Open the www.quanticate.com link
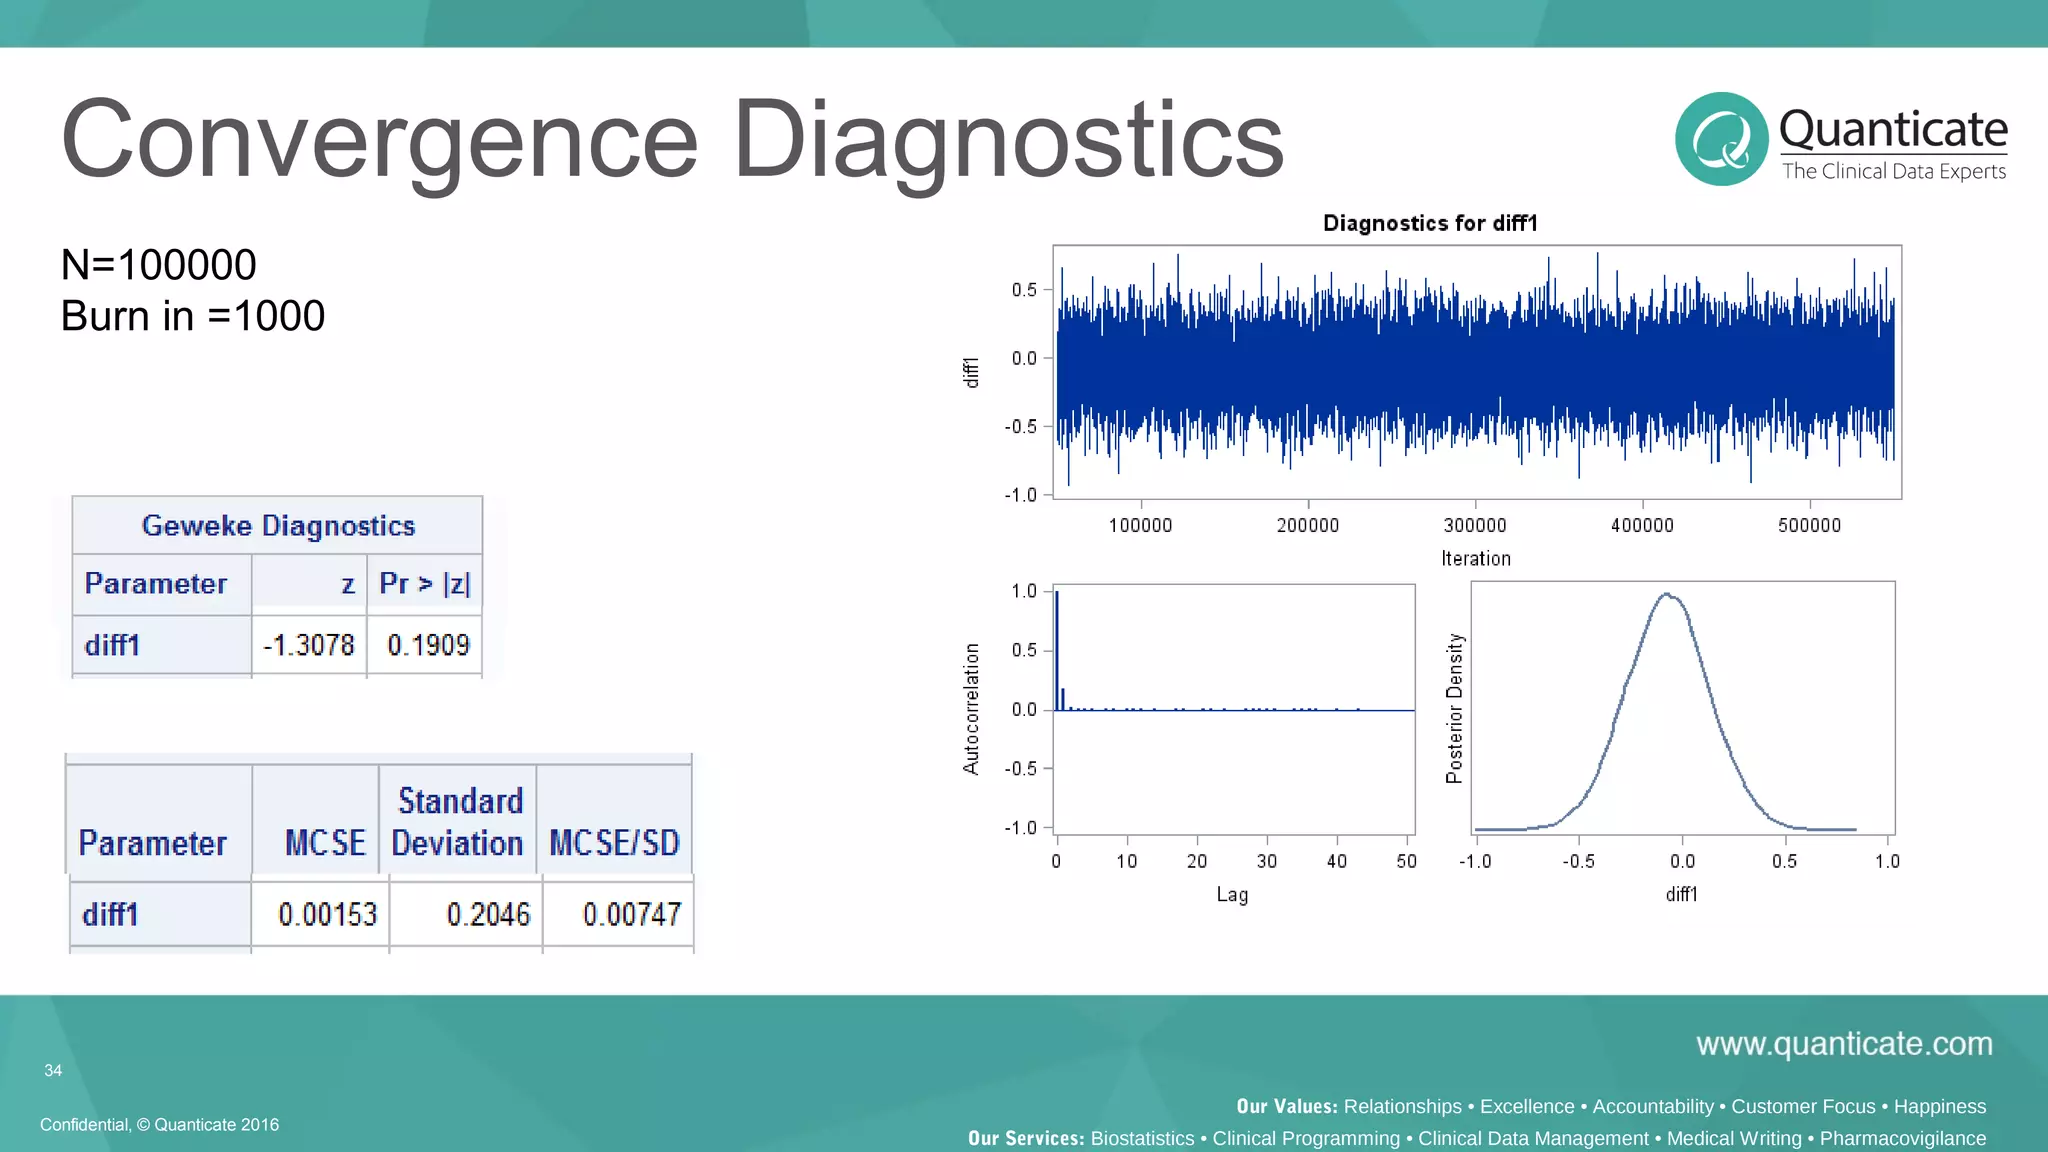 point(1844,1044)
